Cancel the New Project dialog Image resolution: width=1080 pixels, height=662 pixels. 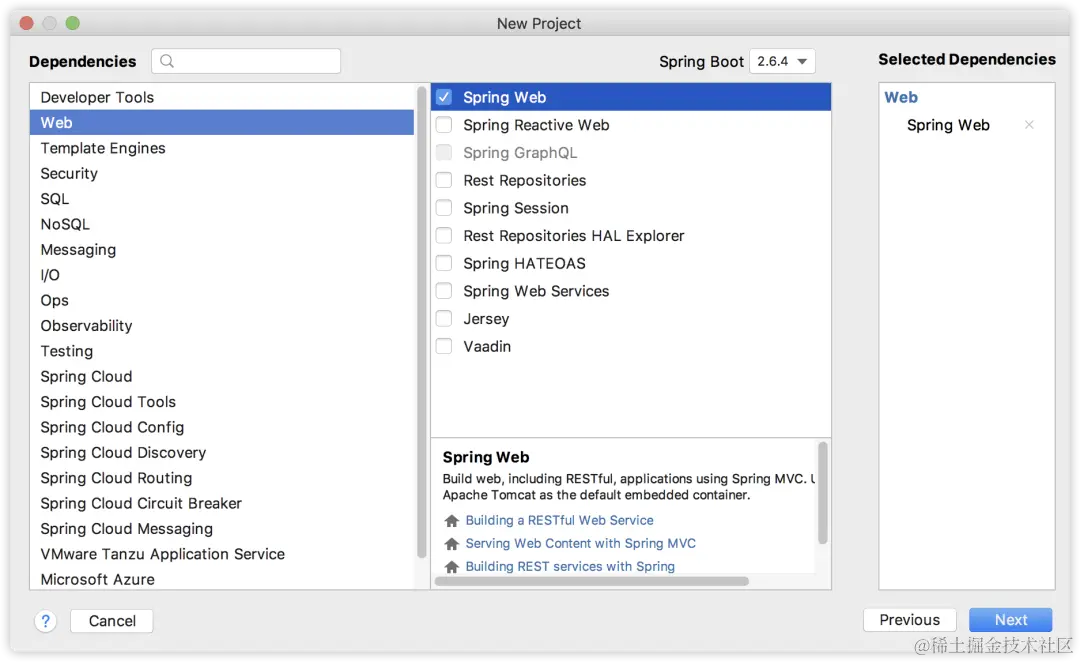coord(112,621)
